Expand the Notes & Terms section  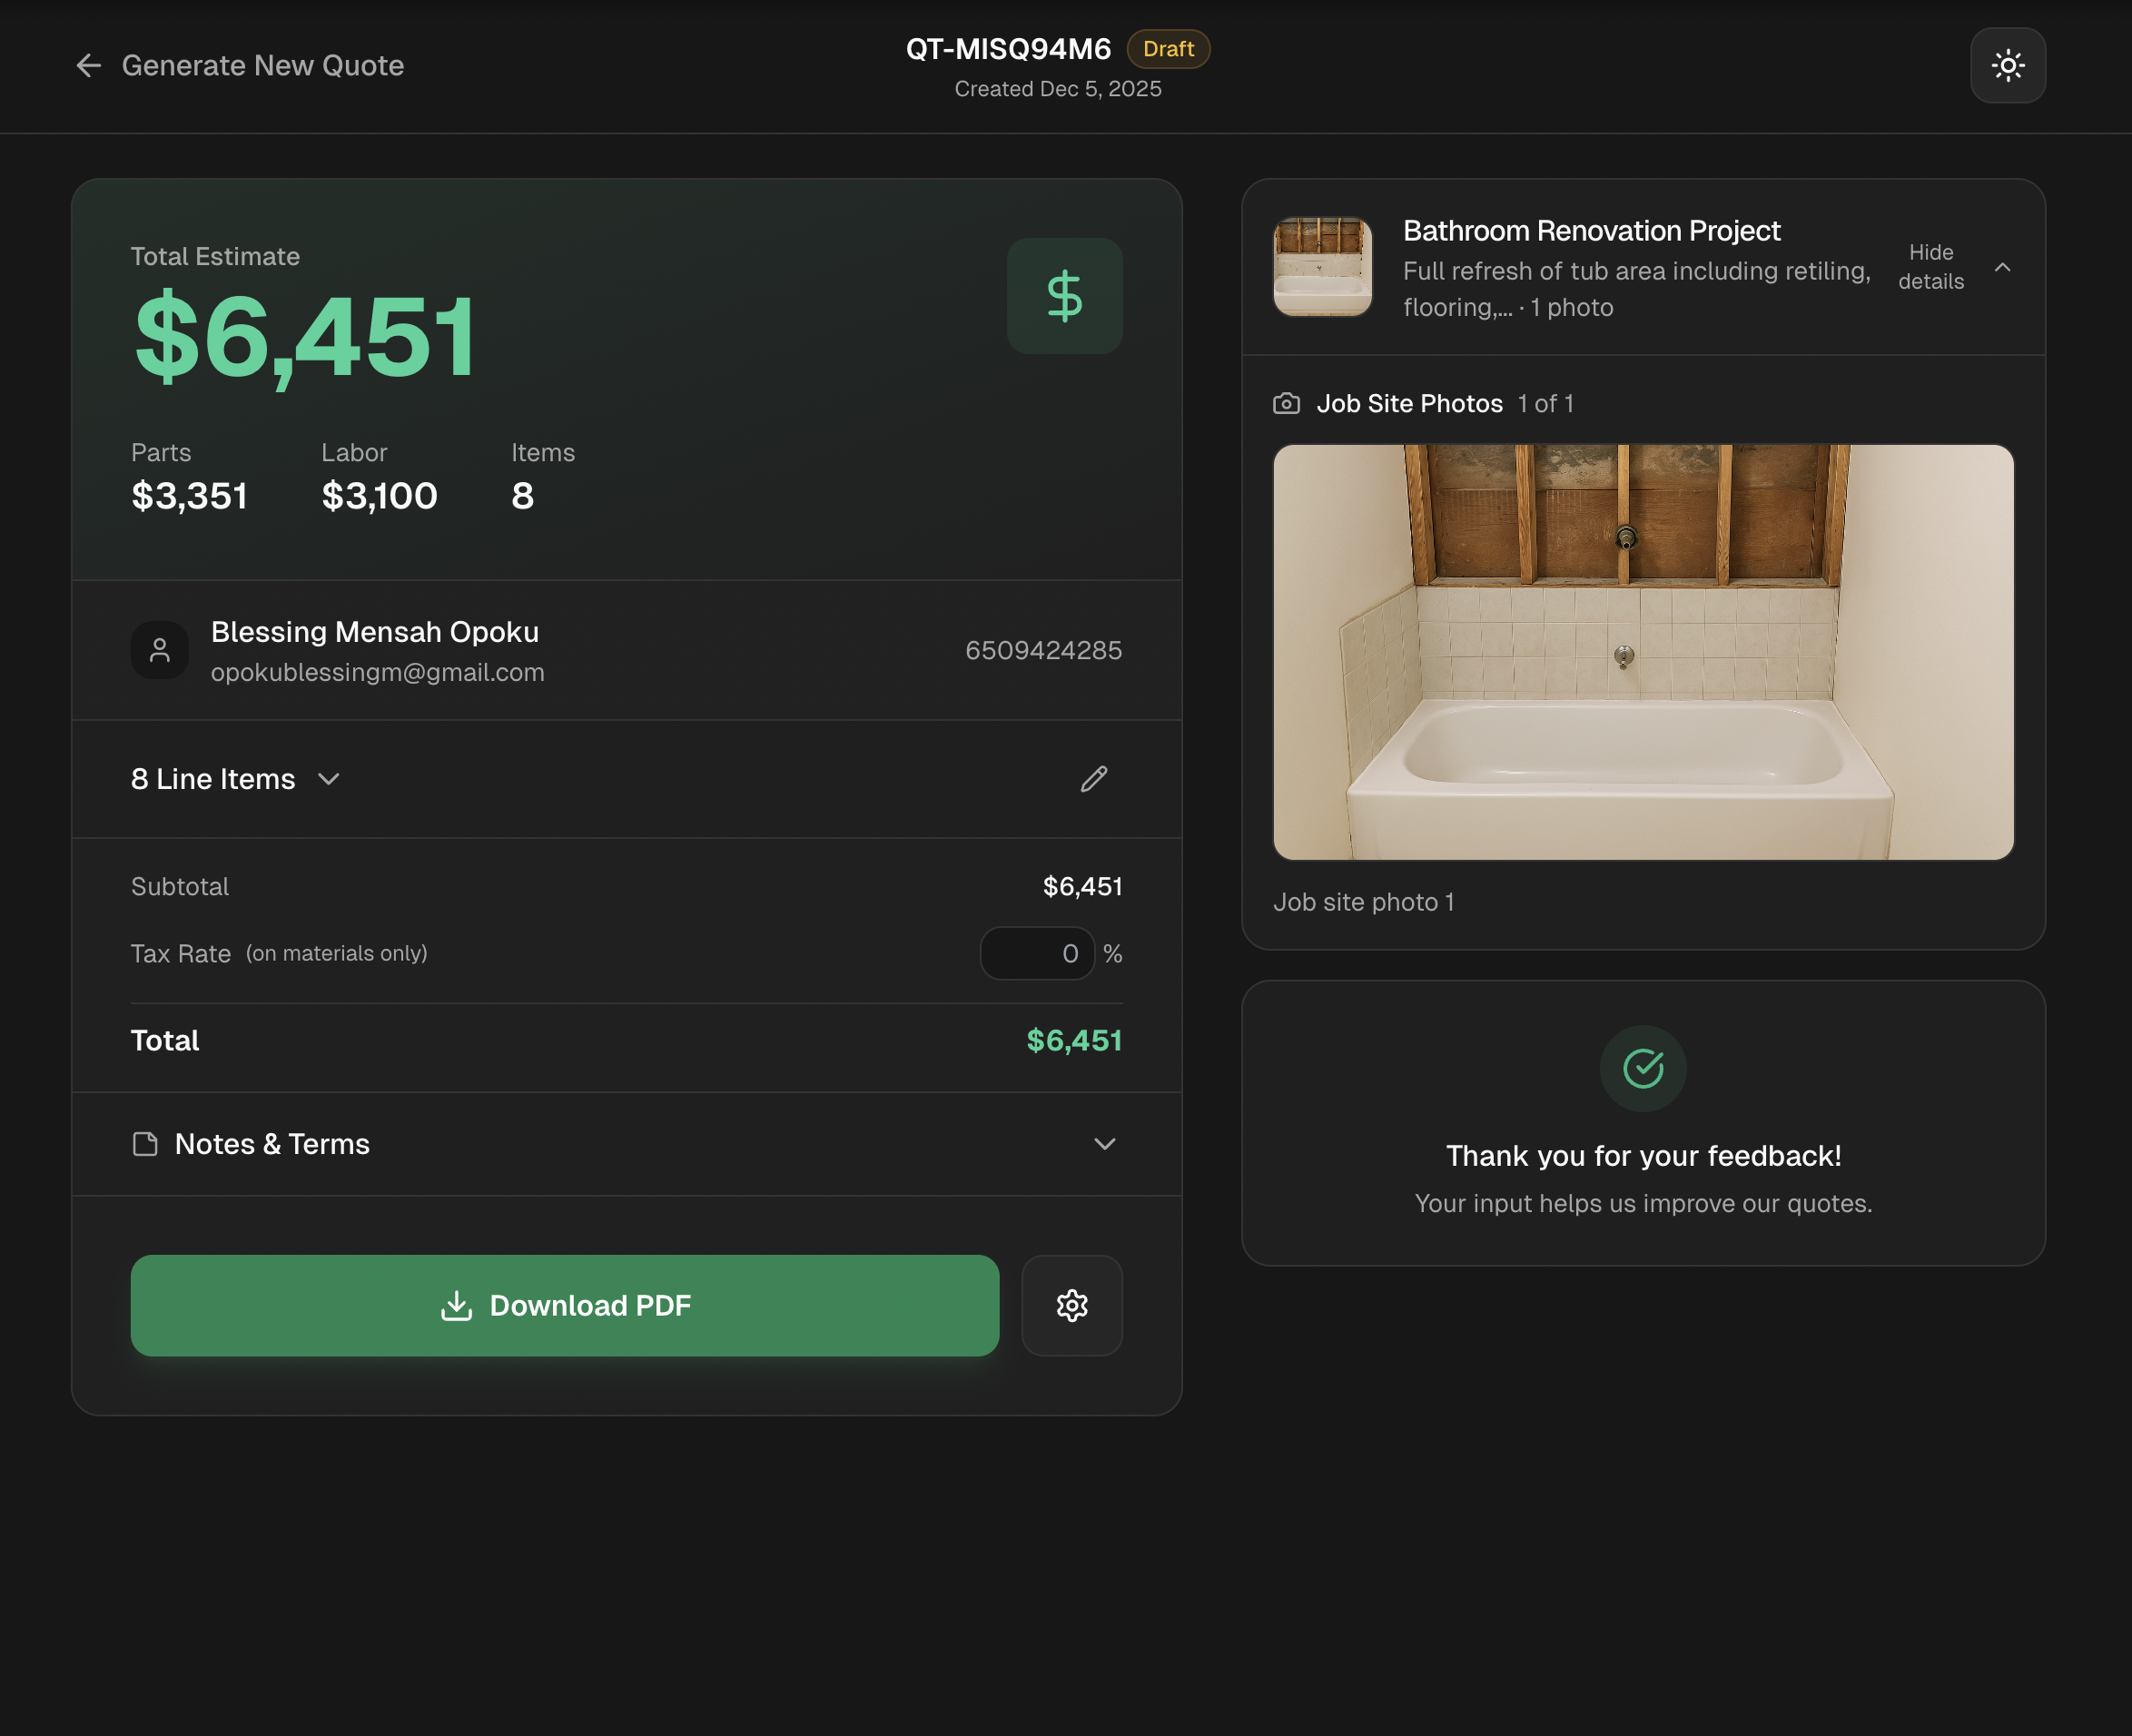pos(1104,1144)
